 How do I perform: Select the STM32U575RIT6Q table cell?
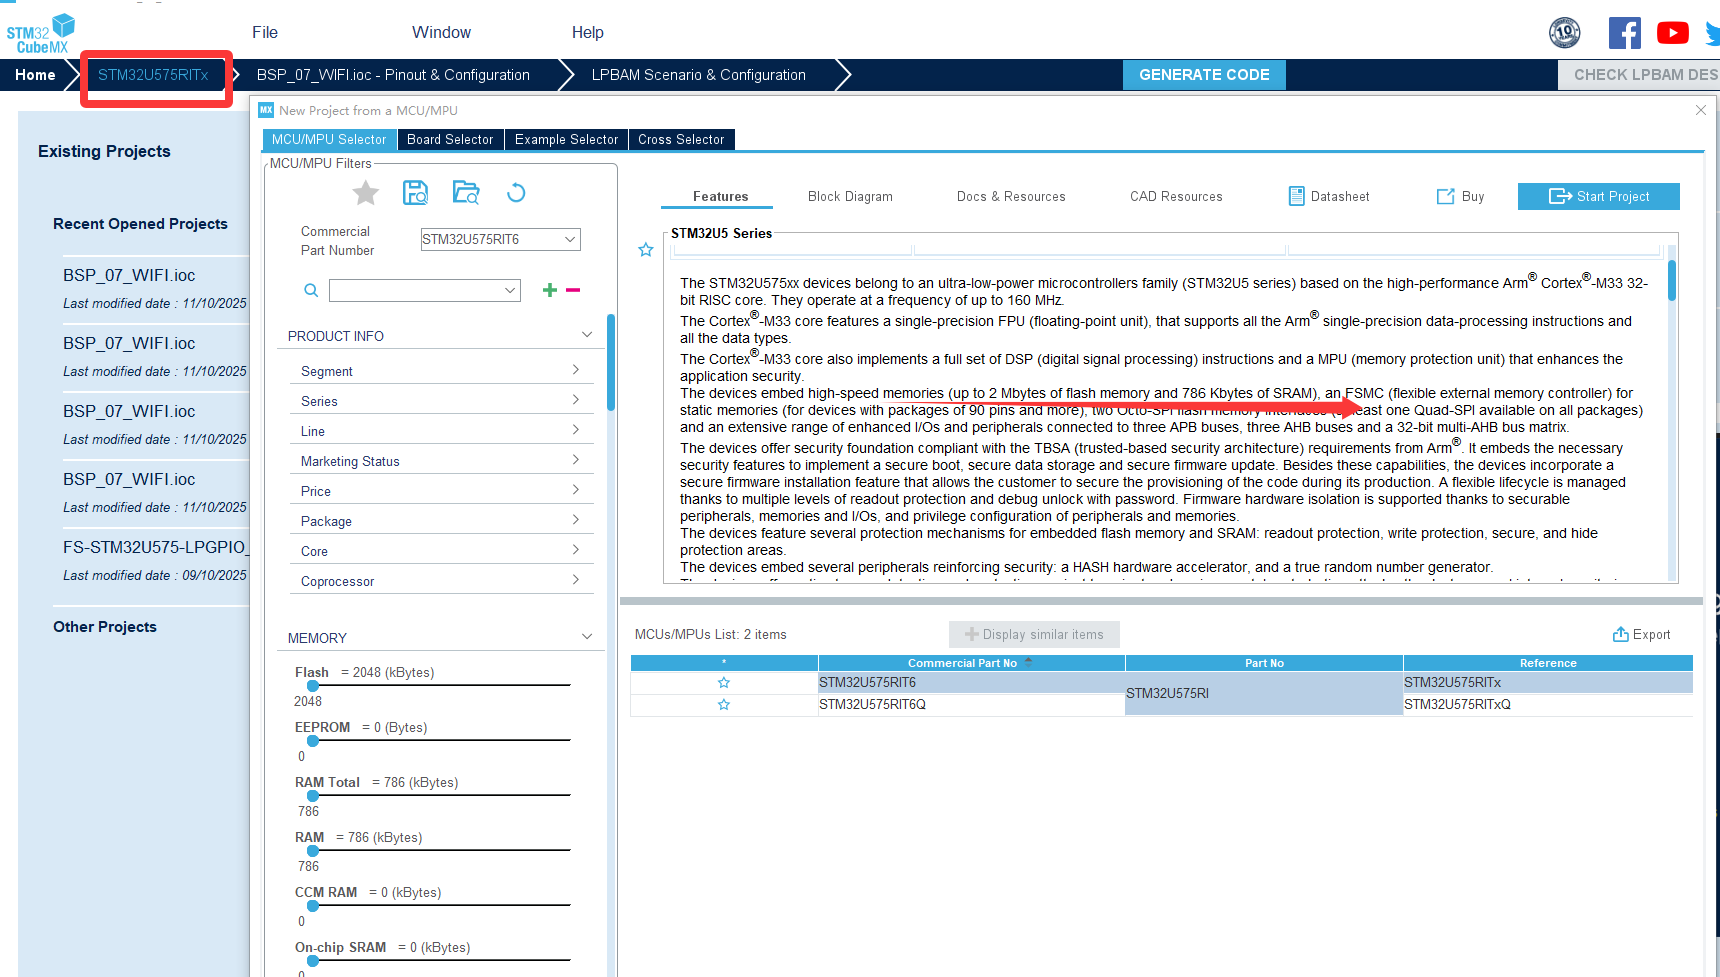pos(971,705)
